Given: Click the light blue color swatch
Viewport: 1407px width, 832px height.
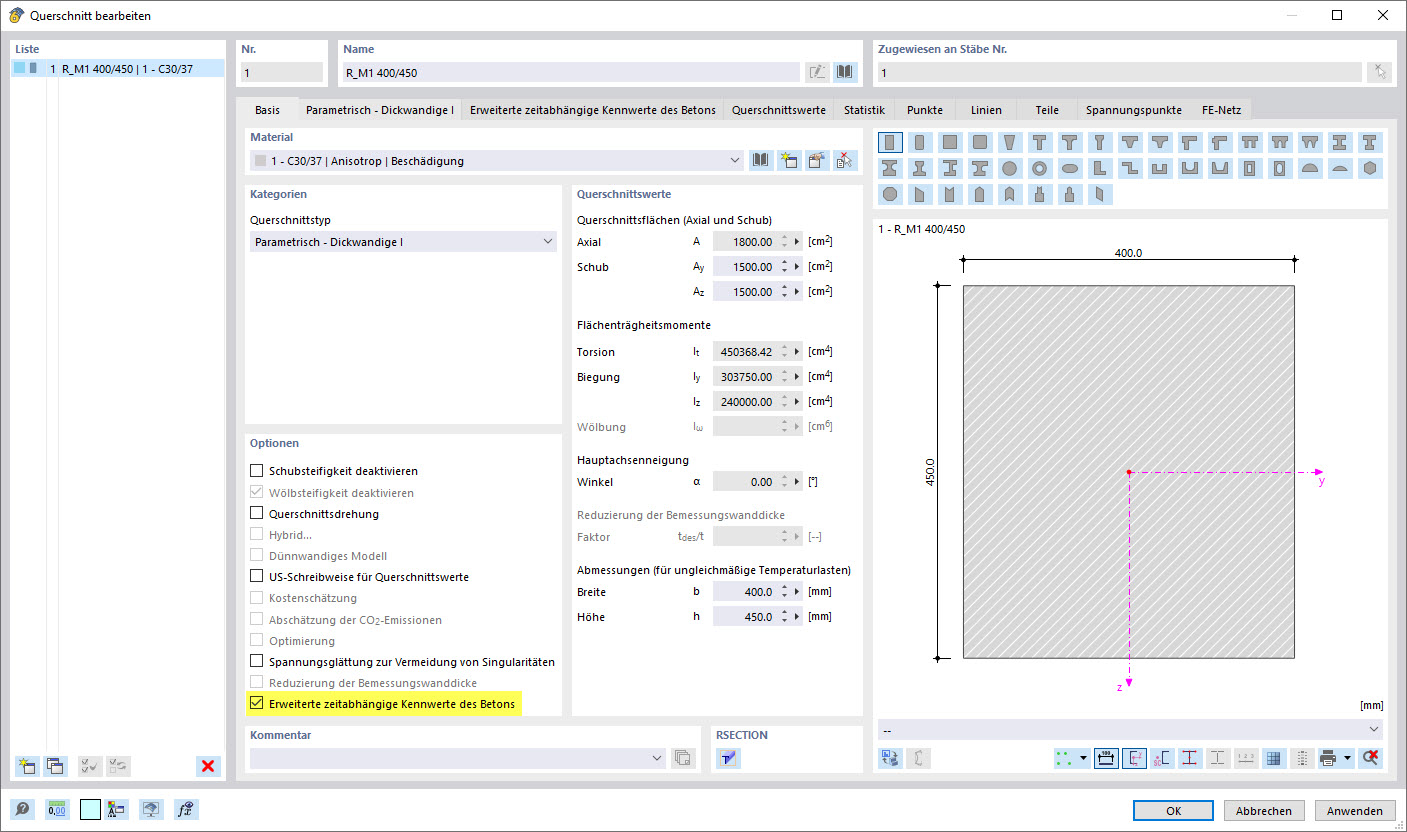Looking at the screenshot, I should point(90,810).
